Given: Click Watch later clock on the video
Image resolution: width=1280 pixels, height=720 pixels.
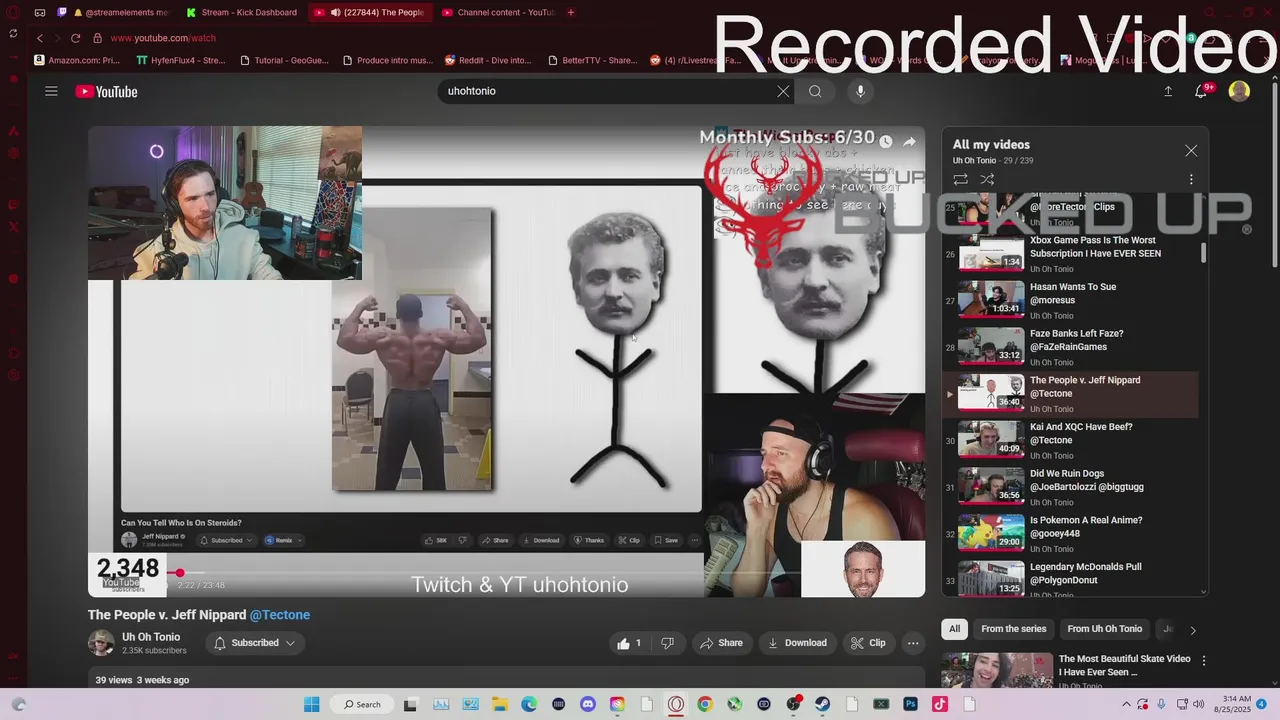Looking at the screenshot, I should point(885,142).
